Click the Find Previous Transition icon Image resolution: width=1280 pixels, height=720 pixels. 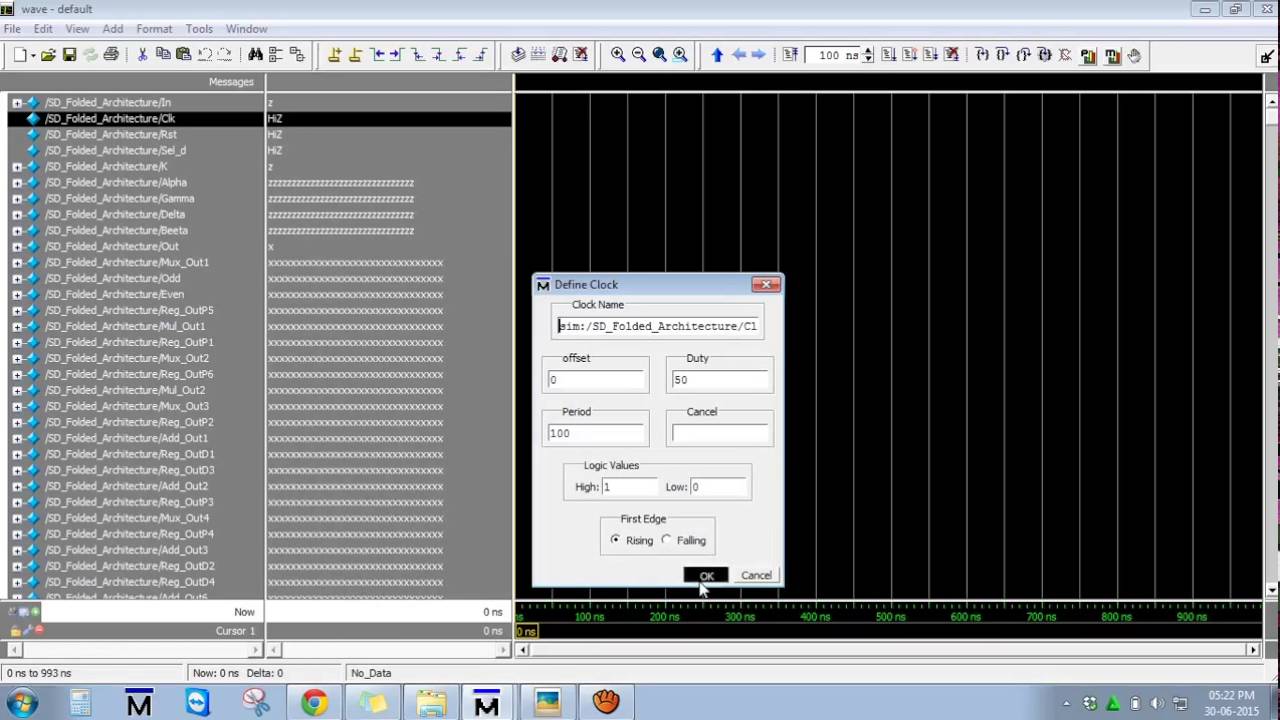pyautogui.click(x=377, y=55)
